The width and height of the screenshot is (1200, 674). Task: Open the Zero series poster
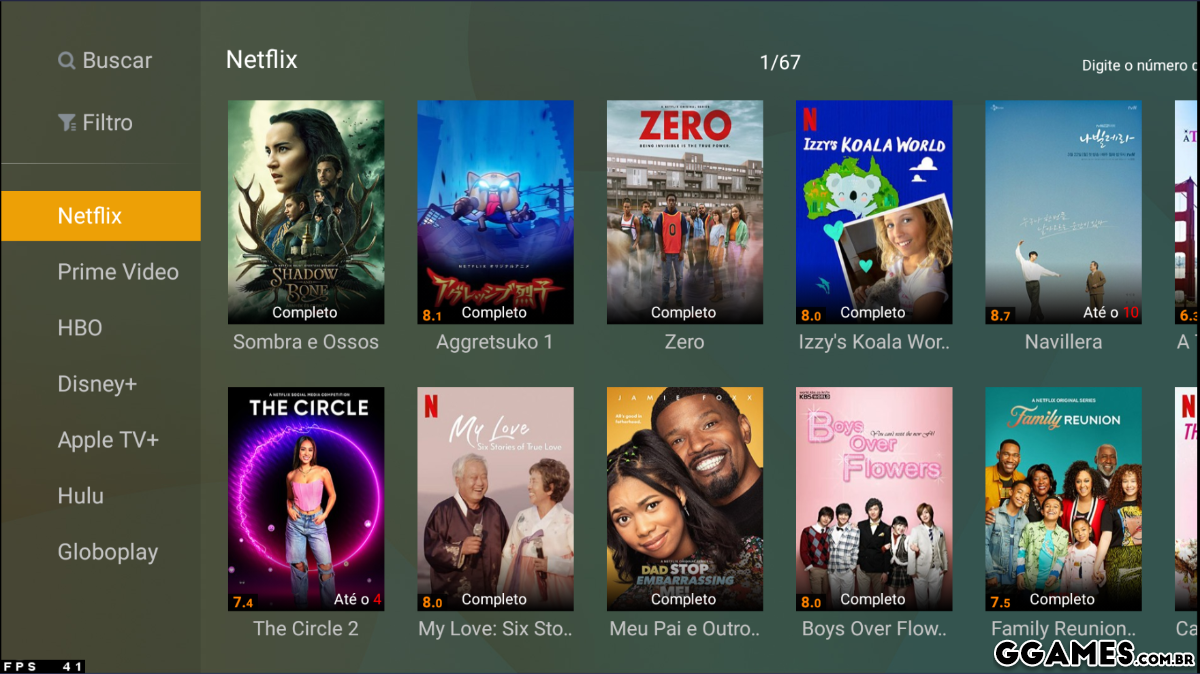tap(685, 212)
